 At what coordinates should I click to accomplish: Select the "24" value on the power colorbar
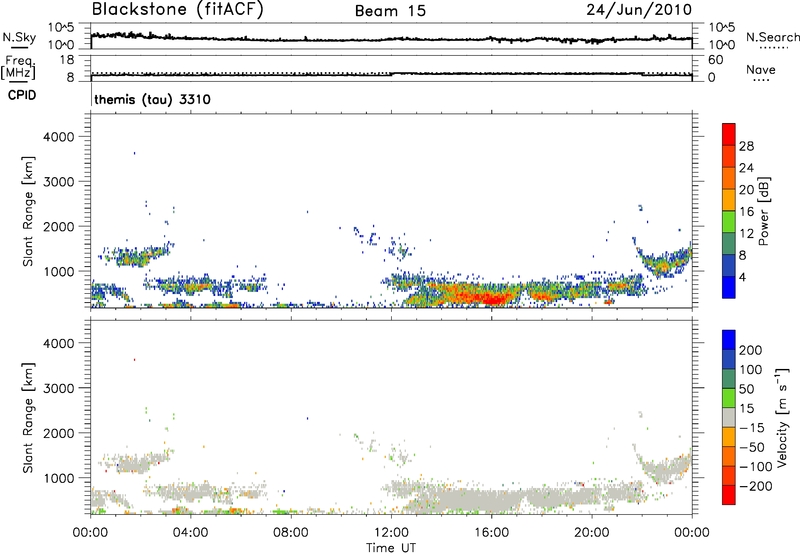pyautogui.click(x=746, y=168)
